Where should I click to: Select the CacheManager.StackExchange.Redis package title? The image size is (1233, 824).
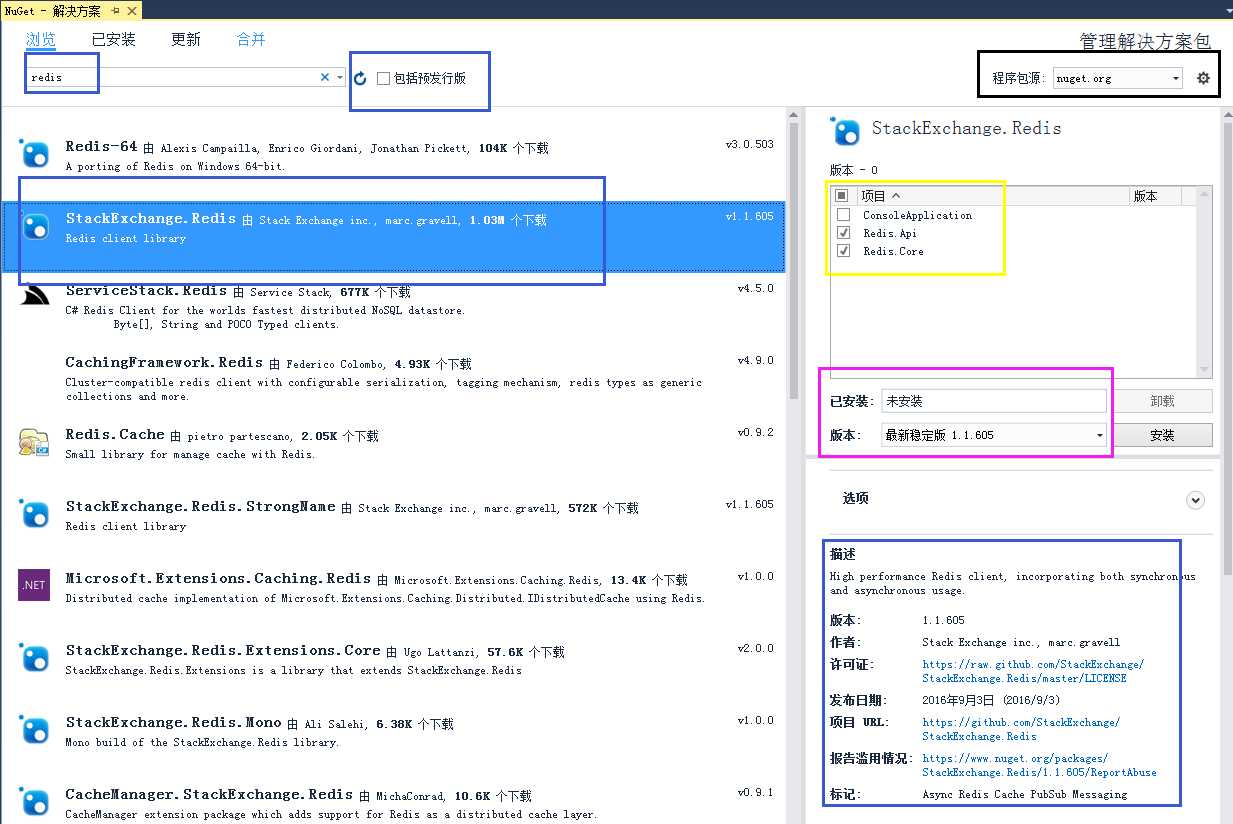209,795
